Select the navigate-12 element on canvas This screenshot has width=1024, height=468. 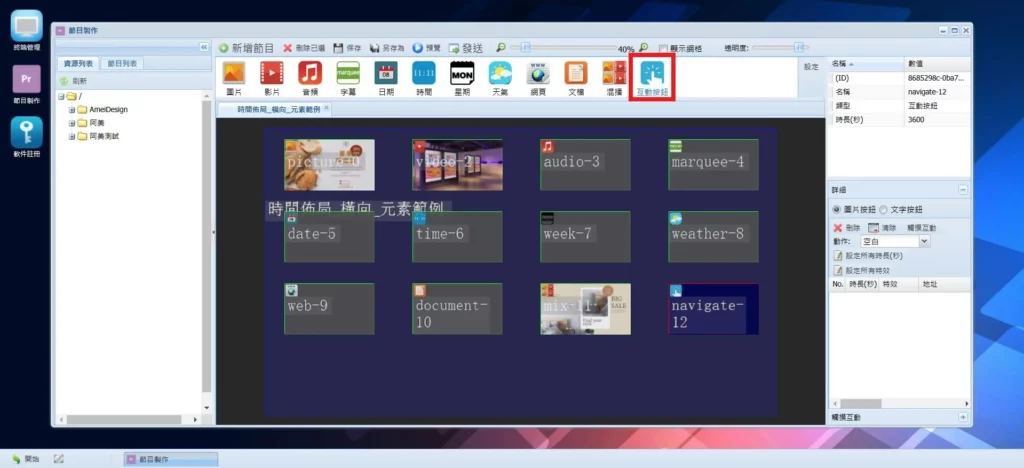click(x=712, y=309)
